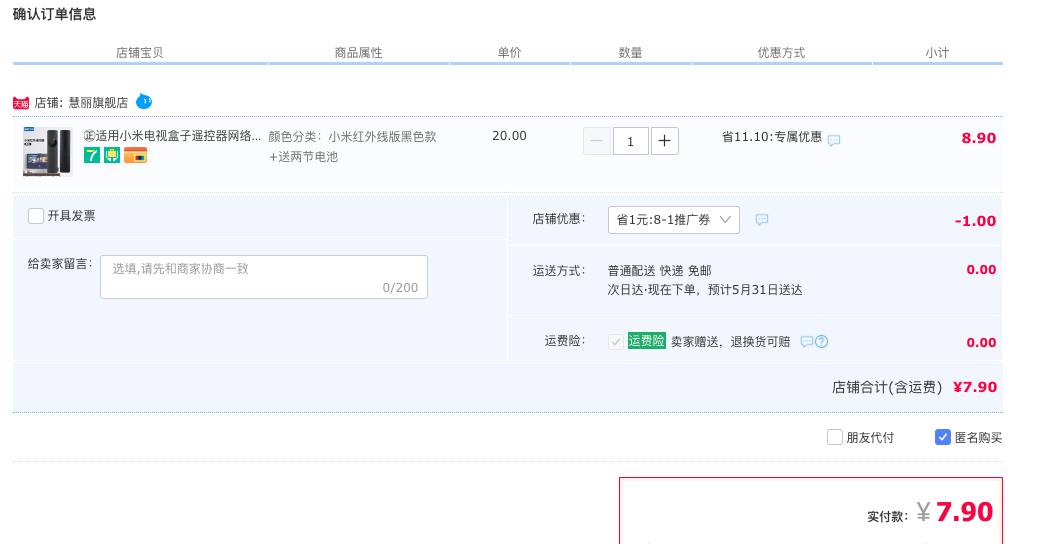
Task: Open the remote control product thumbnail
Action: tap(47, 152)
